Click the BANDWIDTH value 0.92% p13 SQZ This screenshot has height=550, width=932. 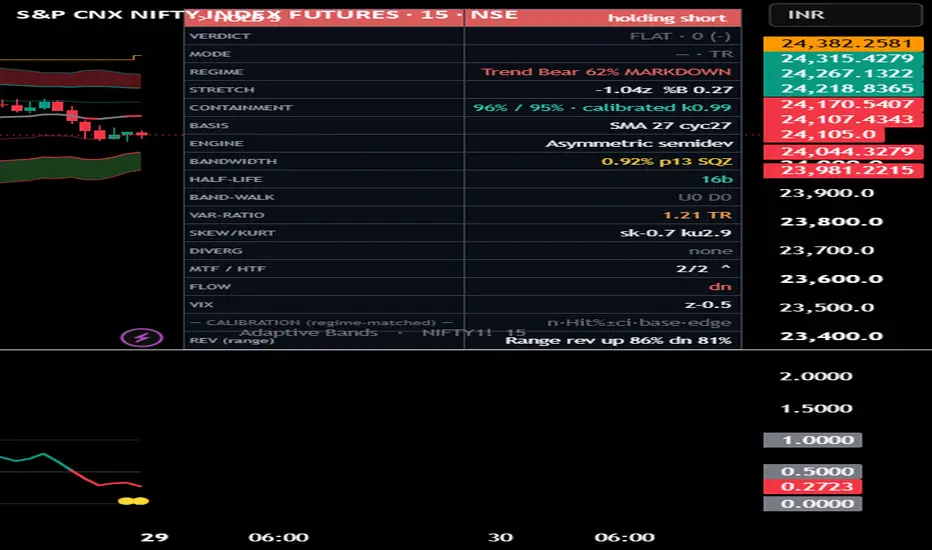point(666,161)
